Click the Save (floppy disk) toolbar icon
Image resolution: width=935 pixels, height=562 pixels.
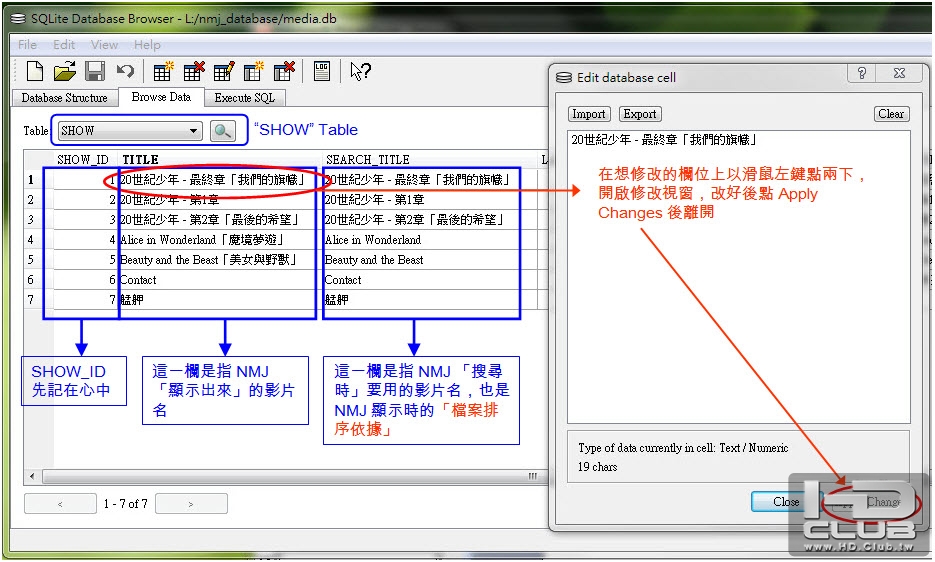click(95, 72)
